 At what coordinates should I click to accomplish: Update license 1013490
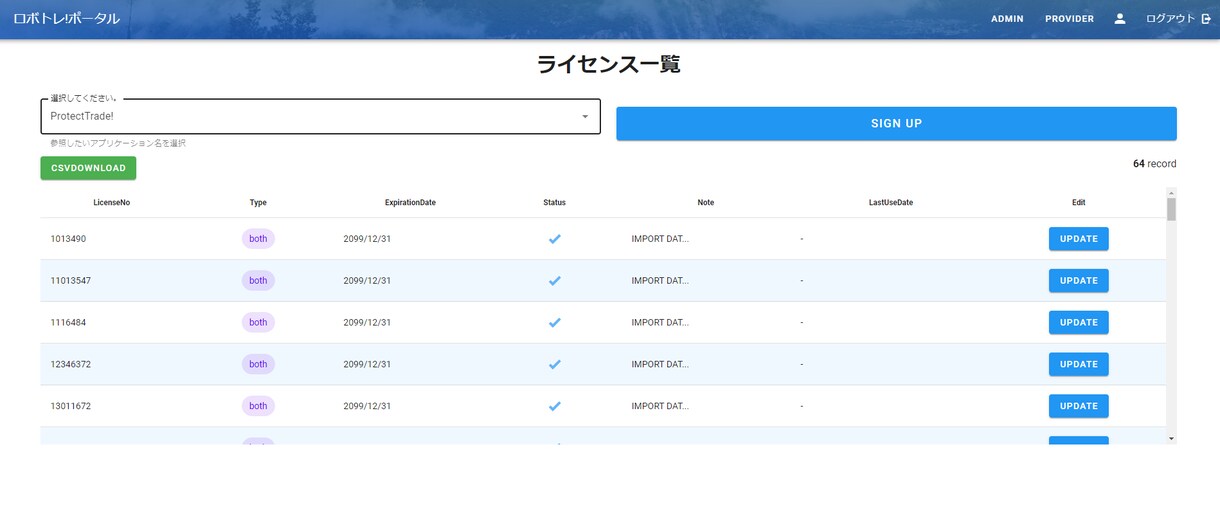[x=1078, y=239]
